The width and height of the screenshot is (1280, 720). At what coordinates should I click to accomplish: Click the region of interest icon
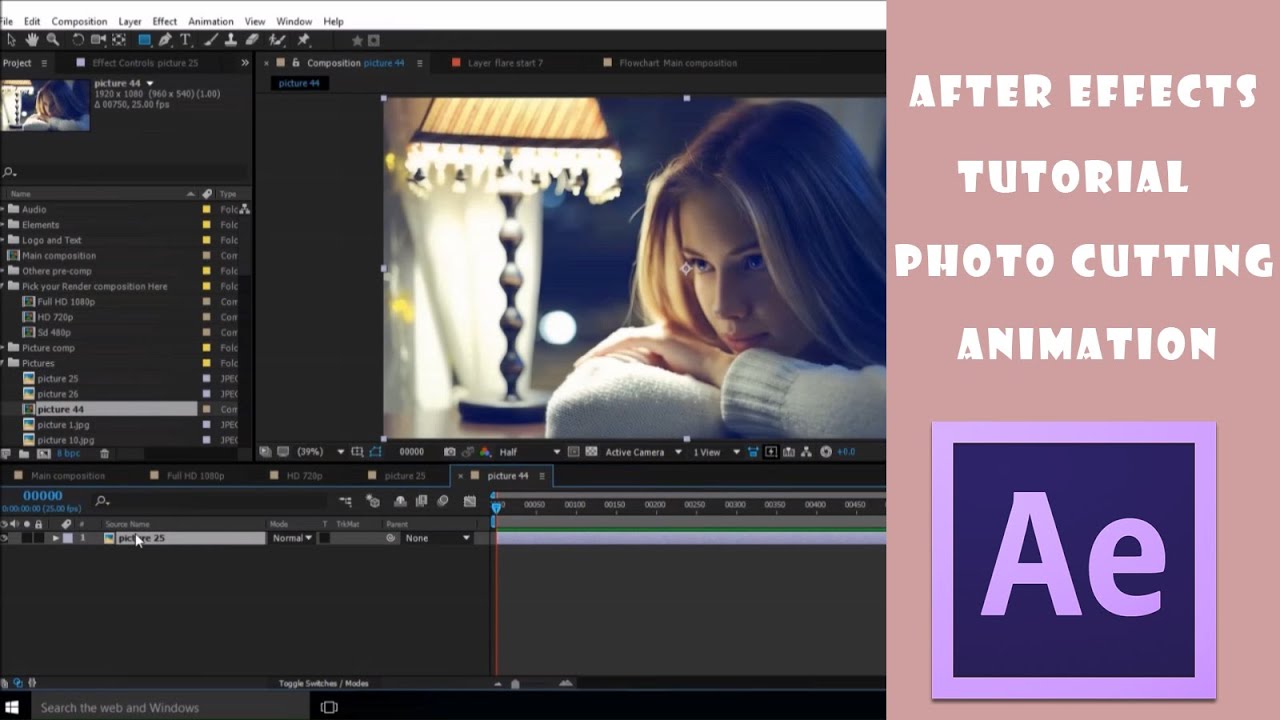click(574, 452)
